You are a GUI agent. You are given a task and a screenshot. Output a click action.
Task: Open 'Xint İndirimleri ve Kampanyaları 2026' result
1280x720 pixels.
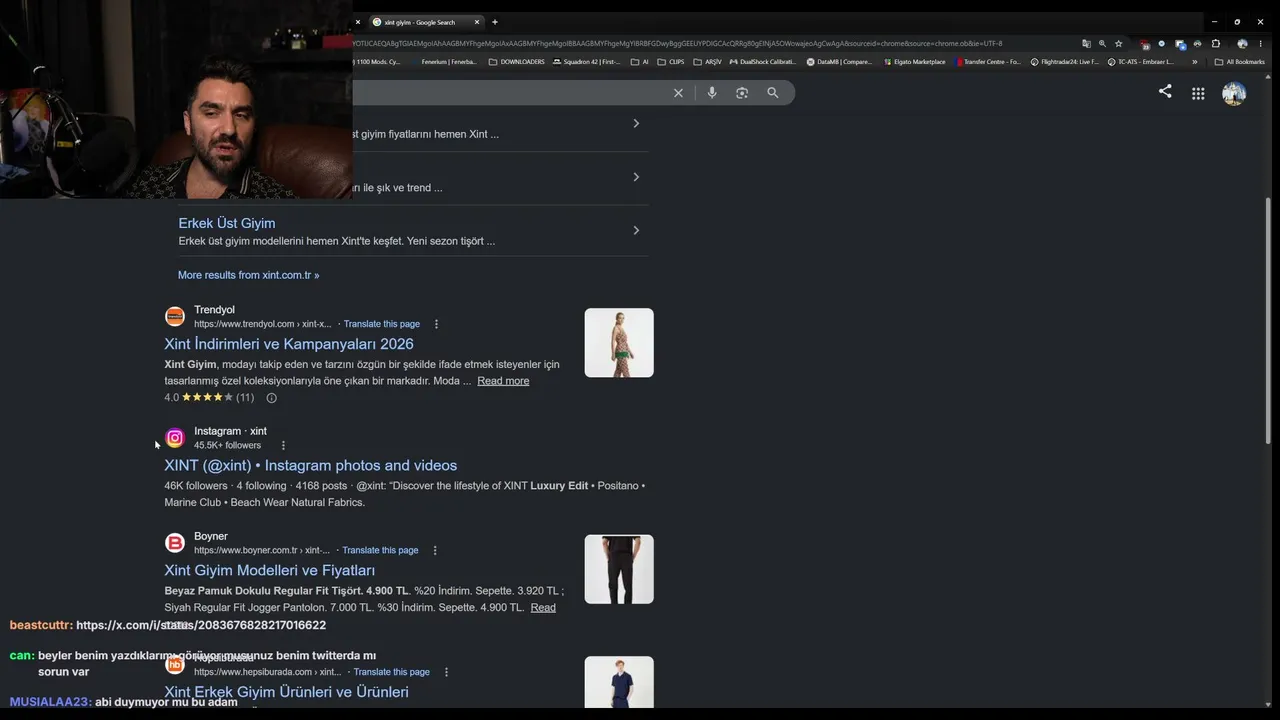289,344
